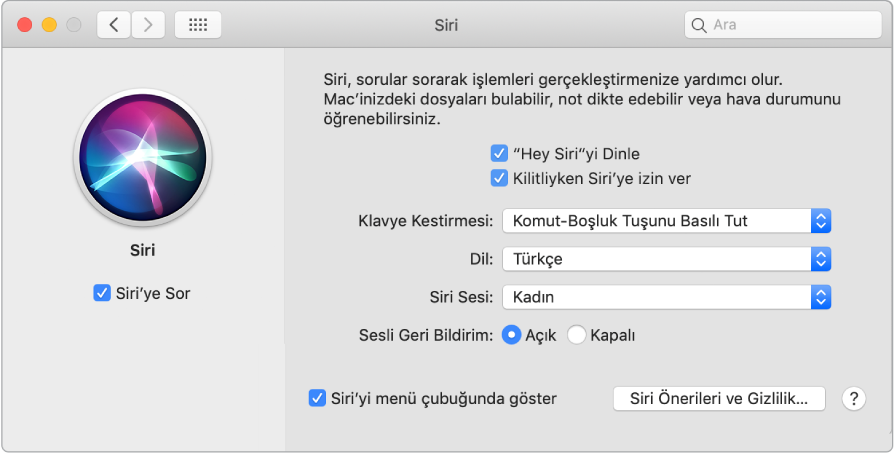Click the Dil label text
The height and width of the screenshot is (454, 894).
point(482,259)
